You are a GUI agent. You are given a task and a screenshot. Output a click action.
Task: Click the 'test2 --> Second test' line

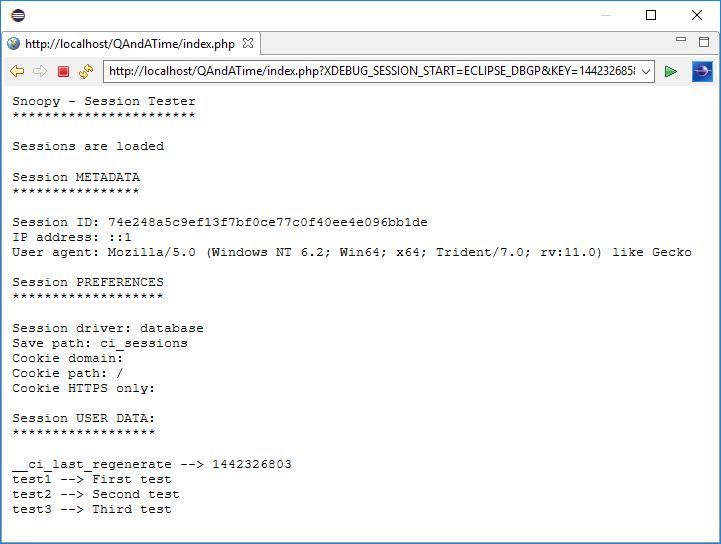pyautogui.click(x=96, y=494)
